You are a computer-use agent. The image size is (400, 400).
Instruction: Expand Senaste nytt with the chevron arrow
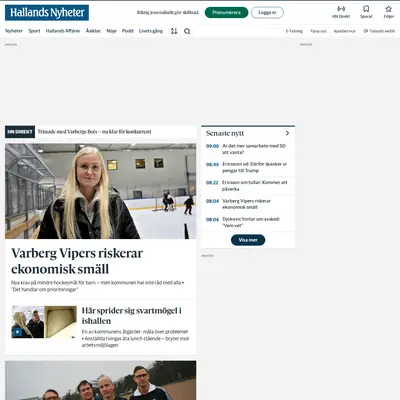pyautogui.click(x=287, y=133)
